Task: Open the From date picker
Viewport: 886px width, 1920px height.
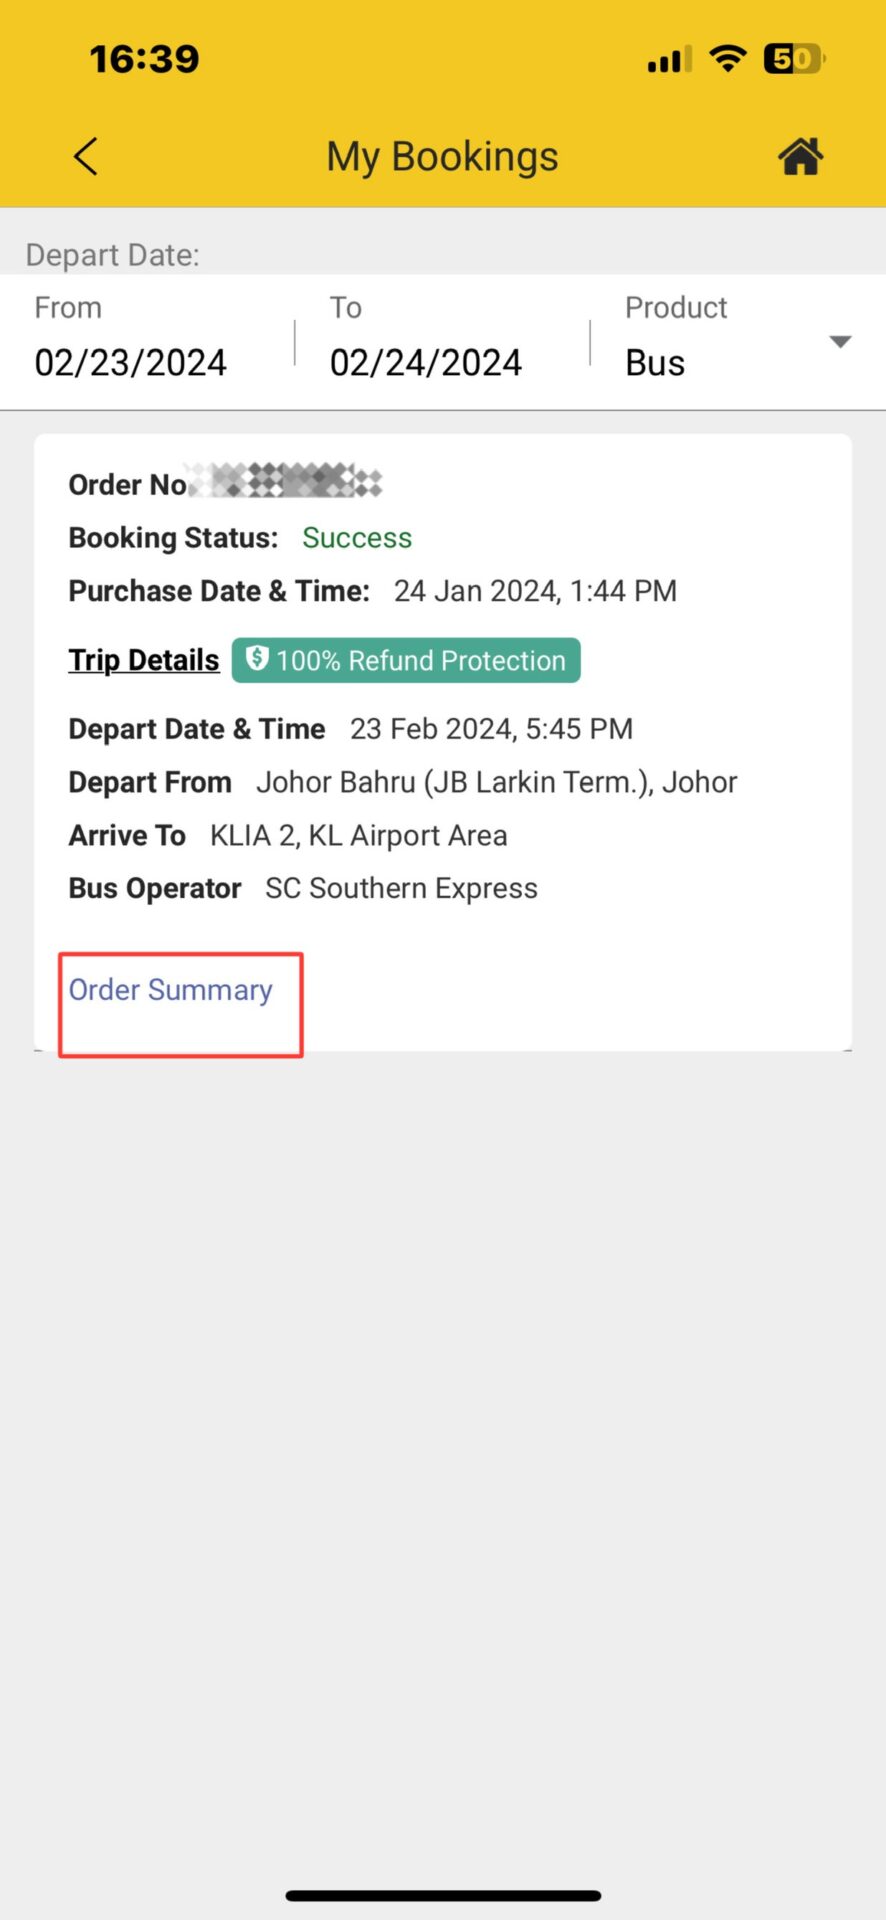Action: point(131,362)
